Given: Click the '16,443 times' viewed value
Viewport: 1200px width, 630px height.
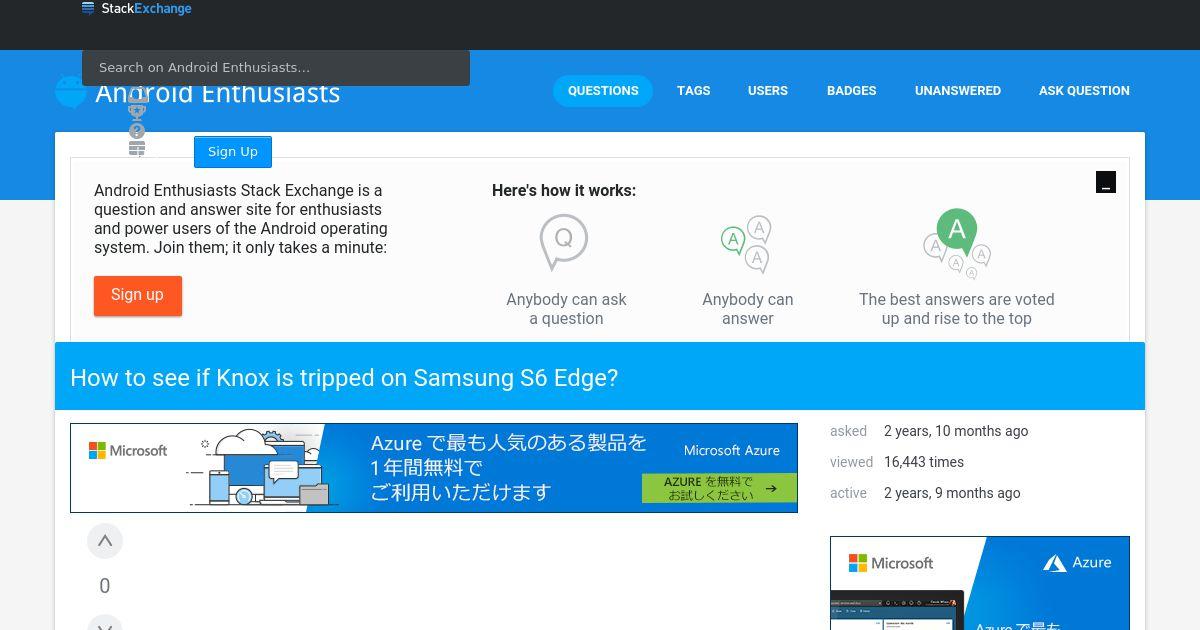Looking at the screenshot, I should pos(924,462).
